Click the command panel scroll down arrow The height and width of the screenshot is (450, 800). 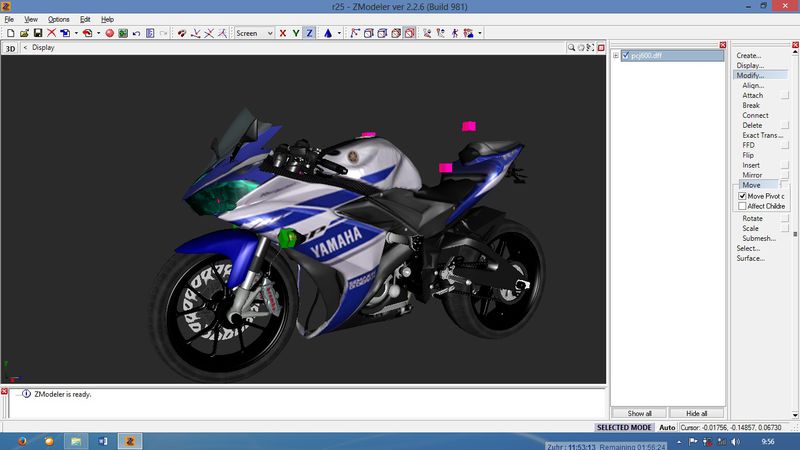pos(795,415)
